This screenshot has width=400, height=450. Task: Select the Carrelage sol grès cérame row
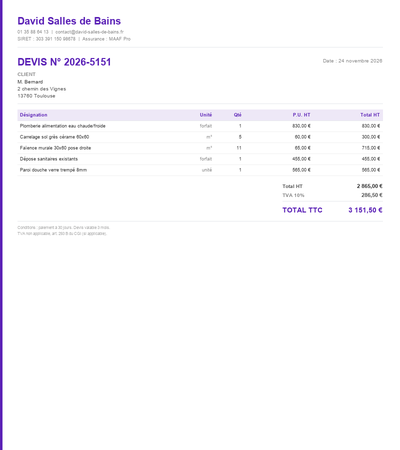pyautogui.click(x=200, y=137)
